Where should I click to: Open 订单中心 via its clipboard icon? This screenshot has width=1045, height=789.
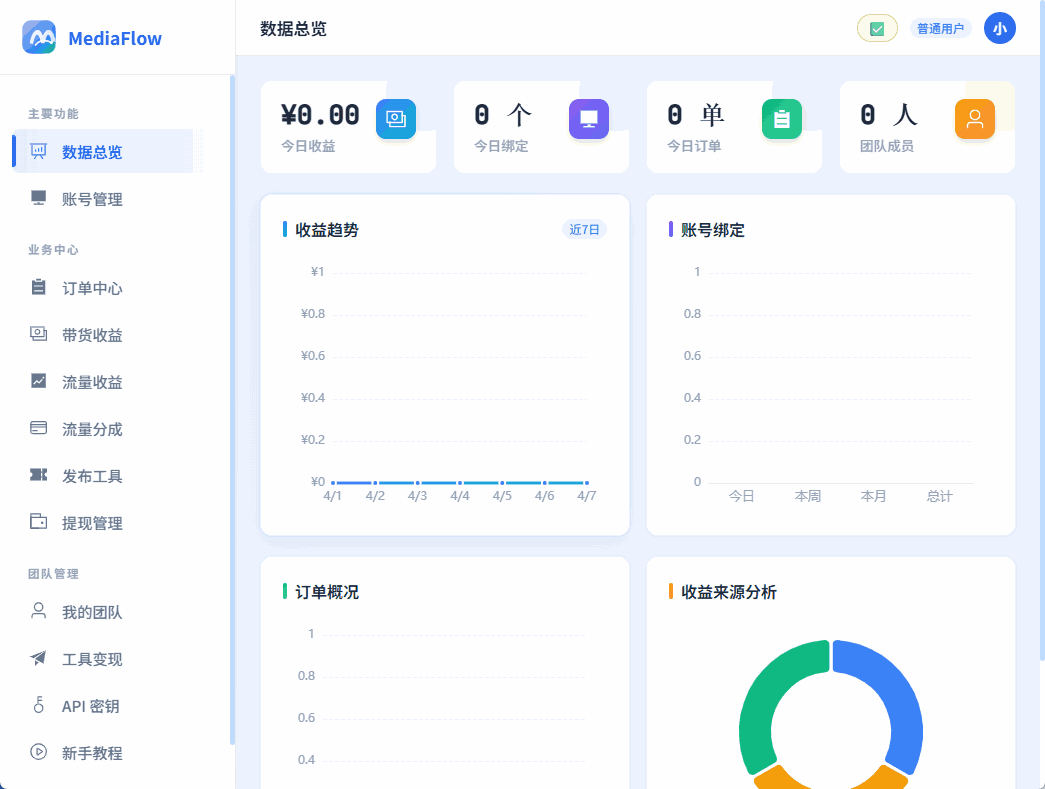tap(38, 288)
